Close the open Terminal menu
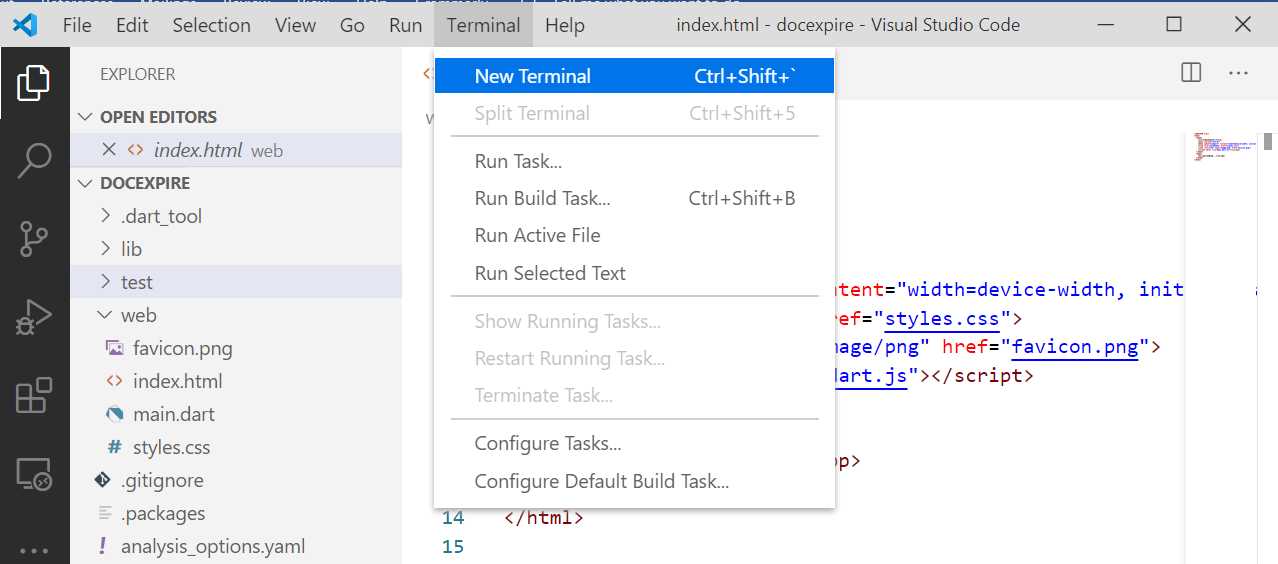Image resolution: width=1278 pixels, height=564 pixels. (x=484, y=25)
